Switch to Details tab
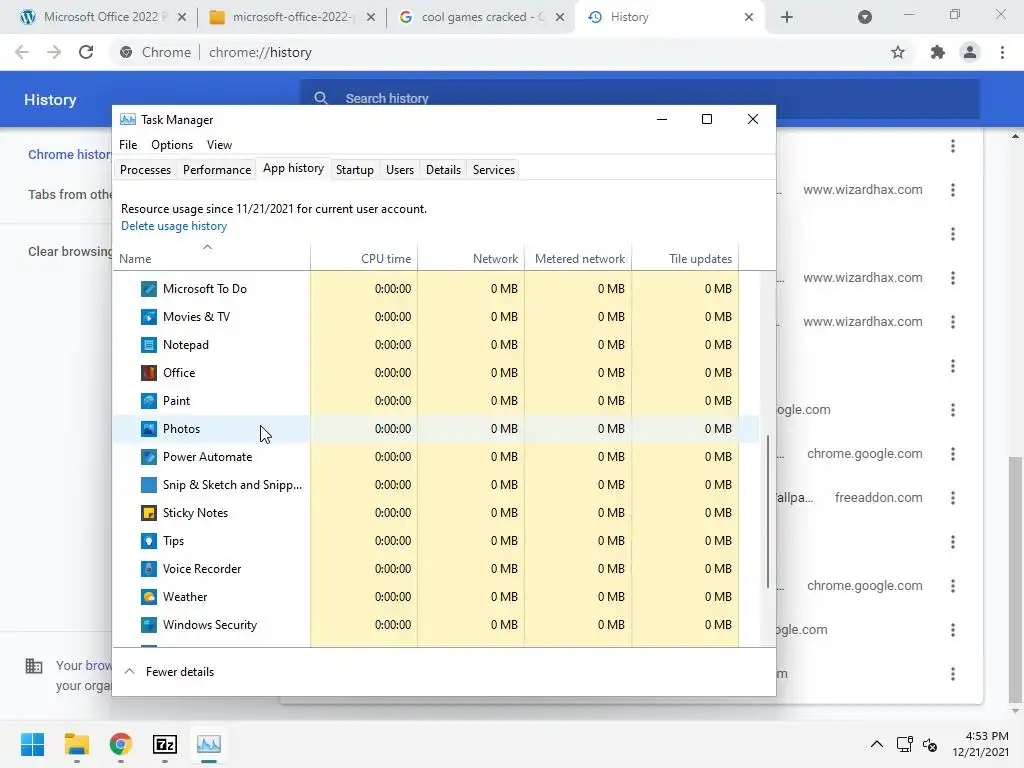 coord(443,170)
